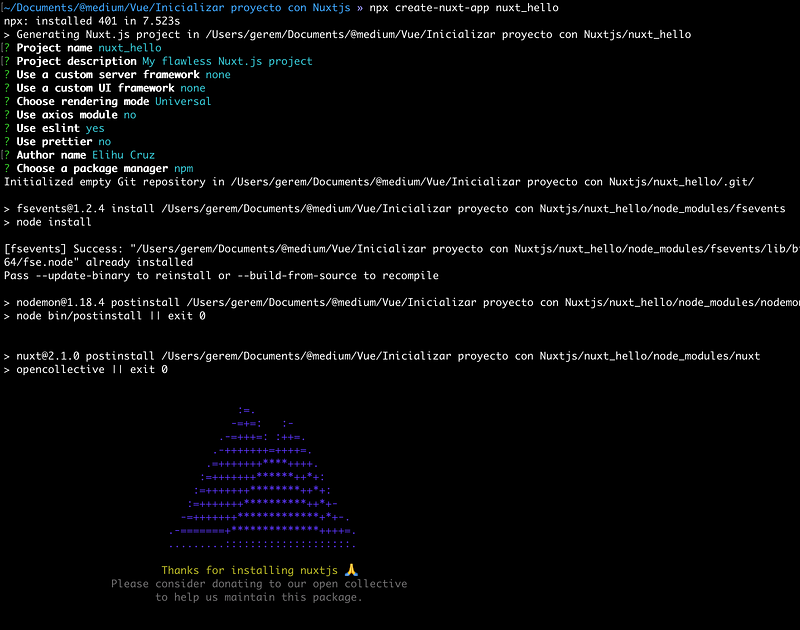Click the 'Use axios module' prompt line

click(70, 115)
